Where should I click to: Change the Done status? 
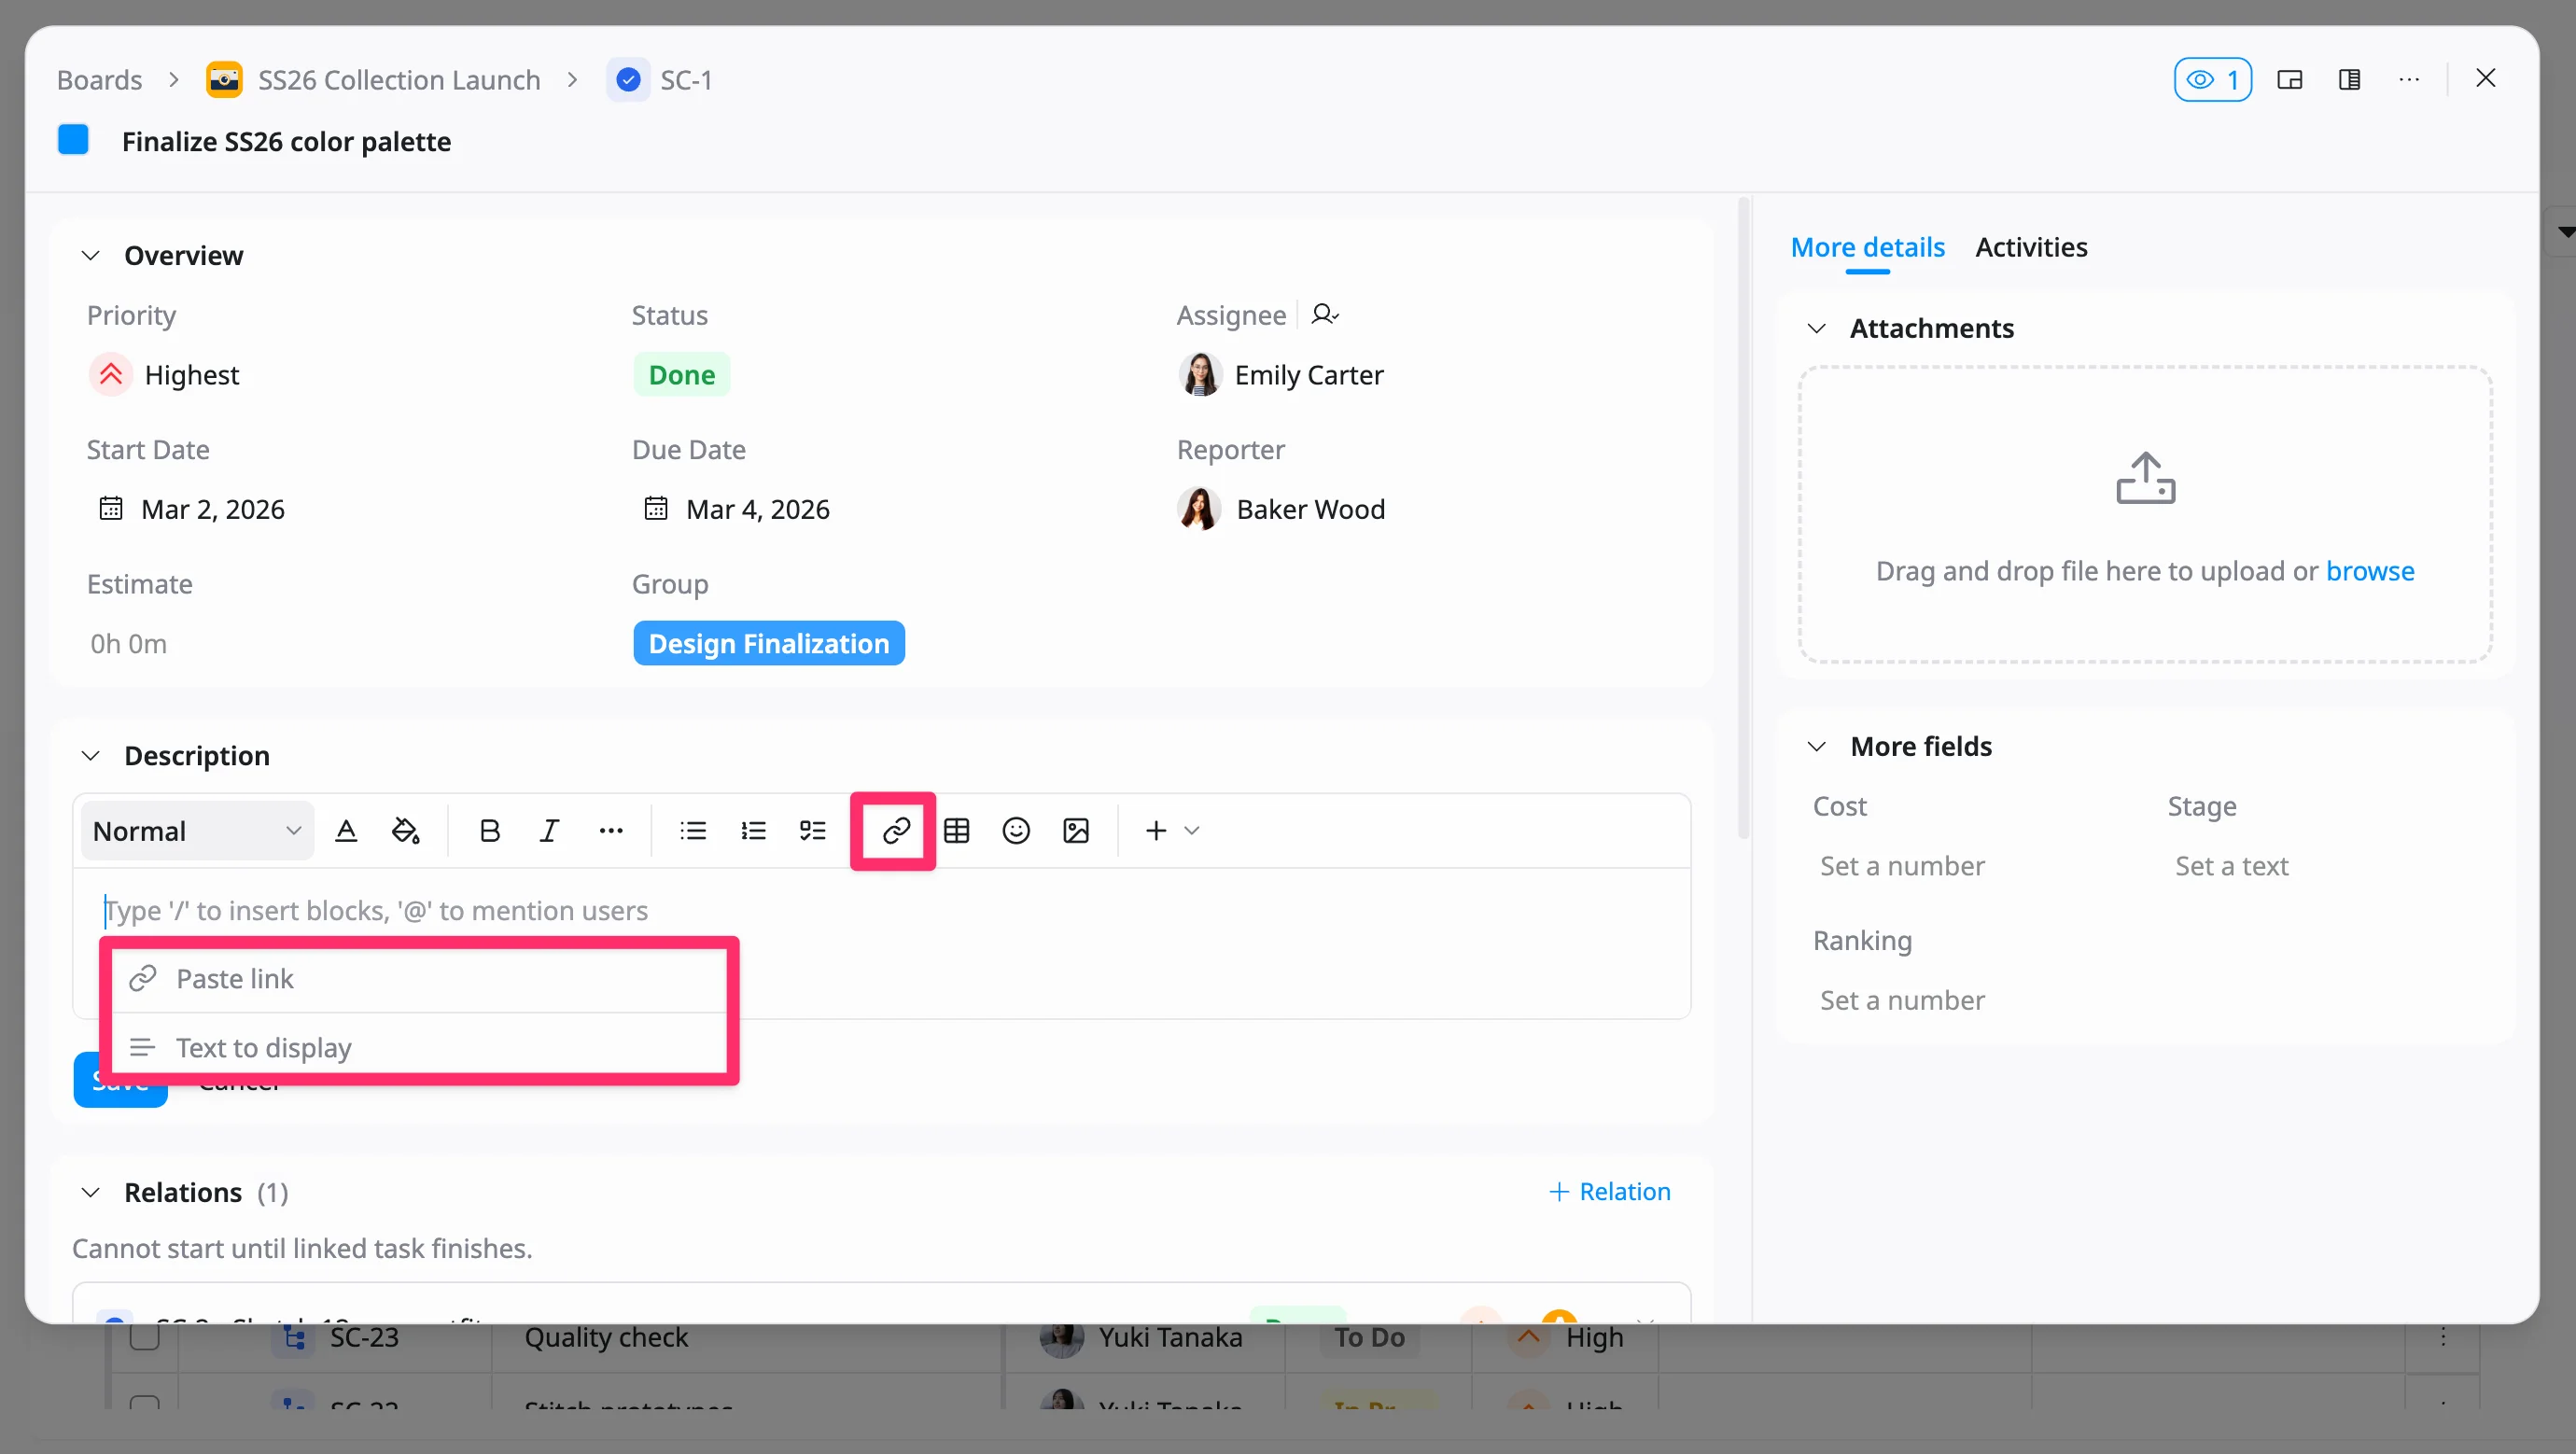tap(682, 375)
